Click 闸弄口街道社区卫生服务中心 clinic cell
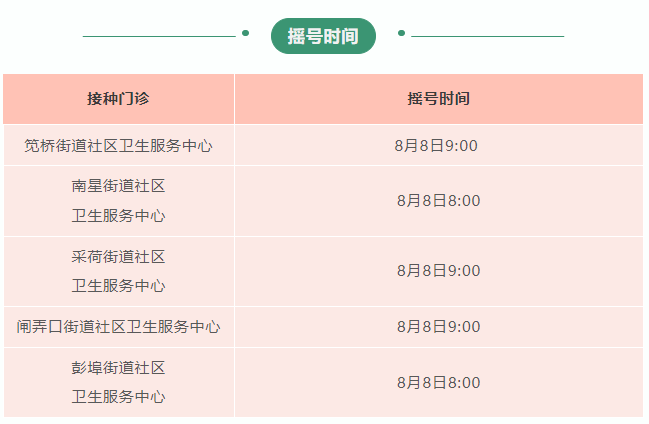 pyautogui.click(x=118, y=327)
